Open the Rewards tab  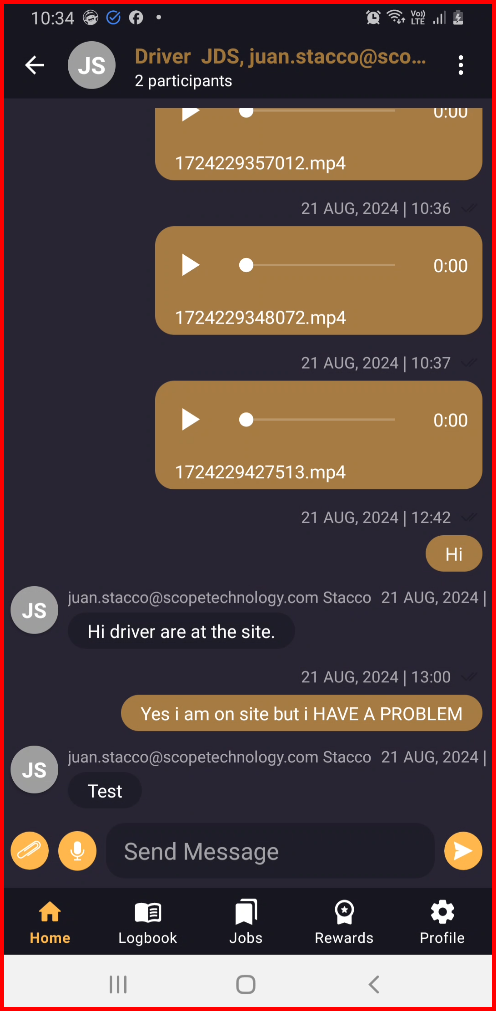(344, 922)
